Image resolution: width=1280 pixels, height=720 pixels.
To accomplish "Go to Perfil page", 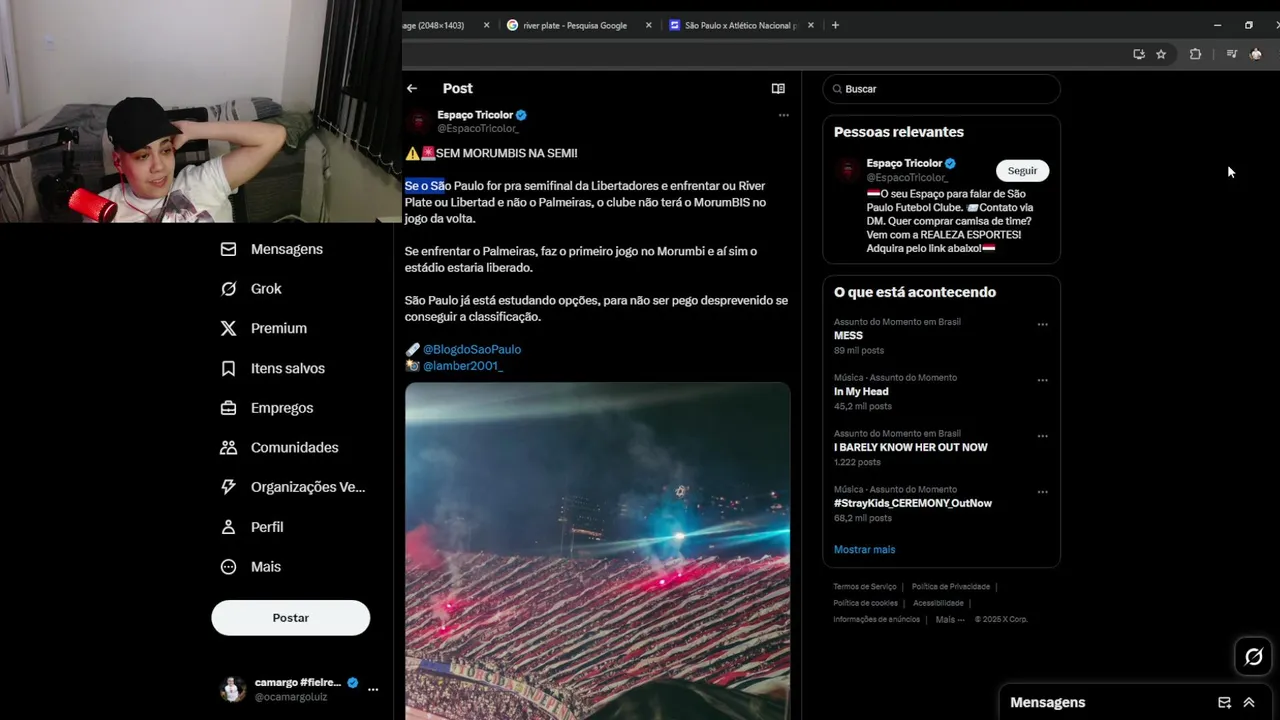I will coord(252,527).
